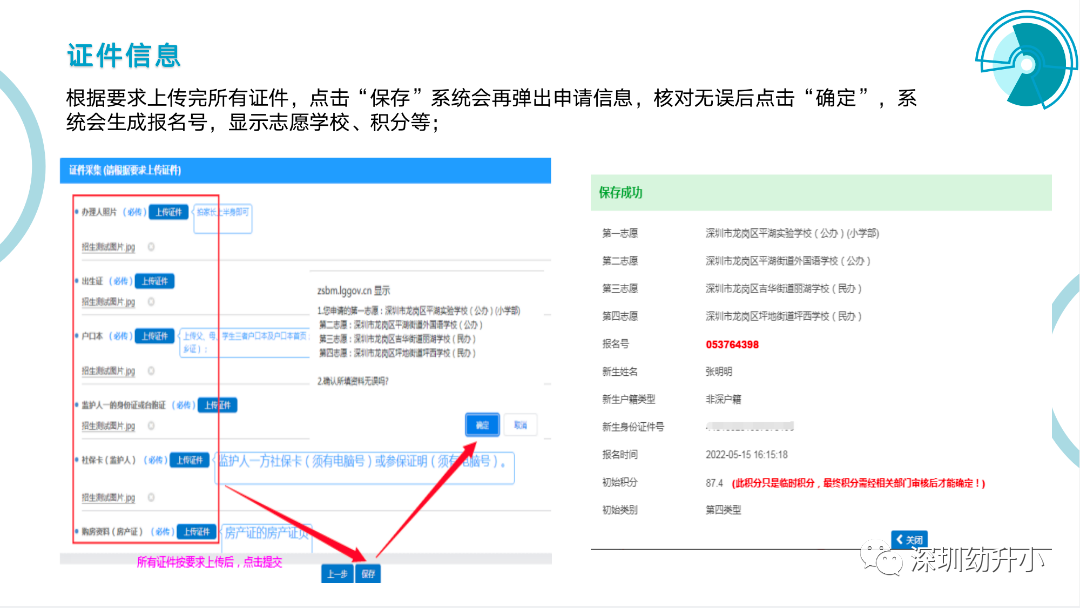Remove uploaded file under 监护人一的身份证

pyautogui.click(x=151, y=426)
